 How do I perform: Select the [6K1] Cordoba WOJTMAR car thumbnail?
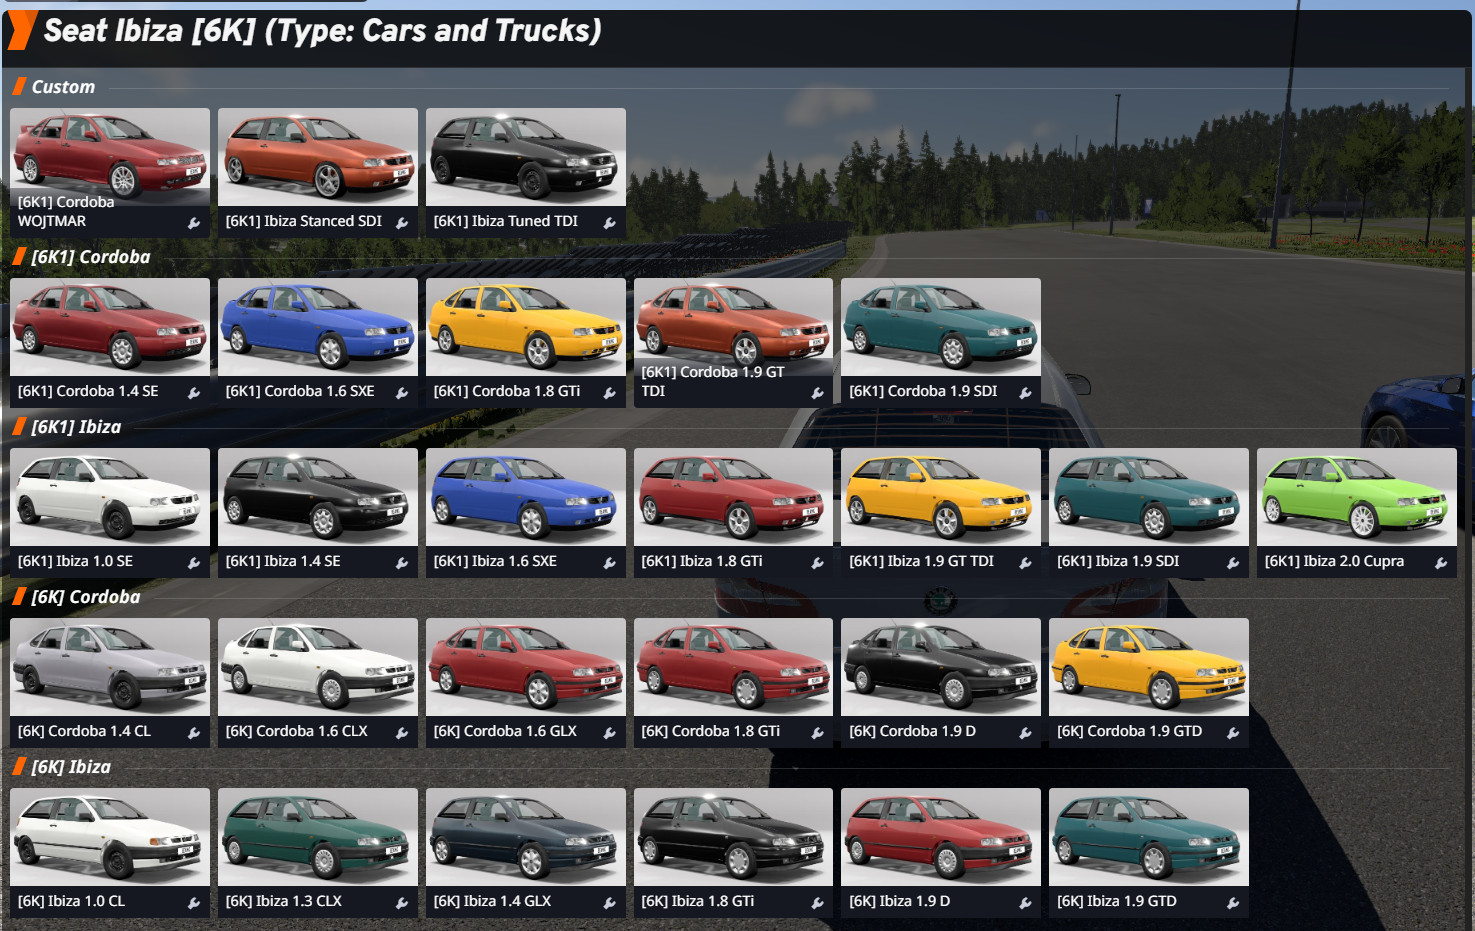pos(110,157)
